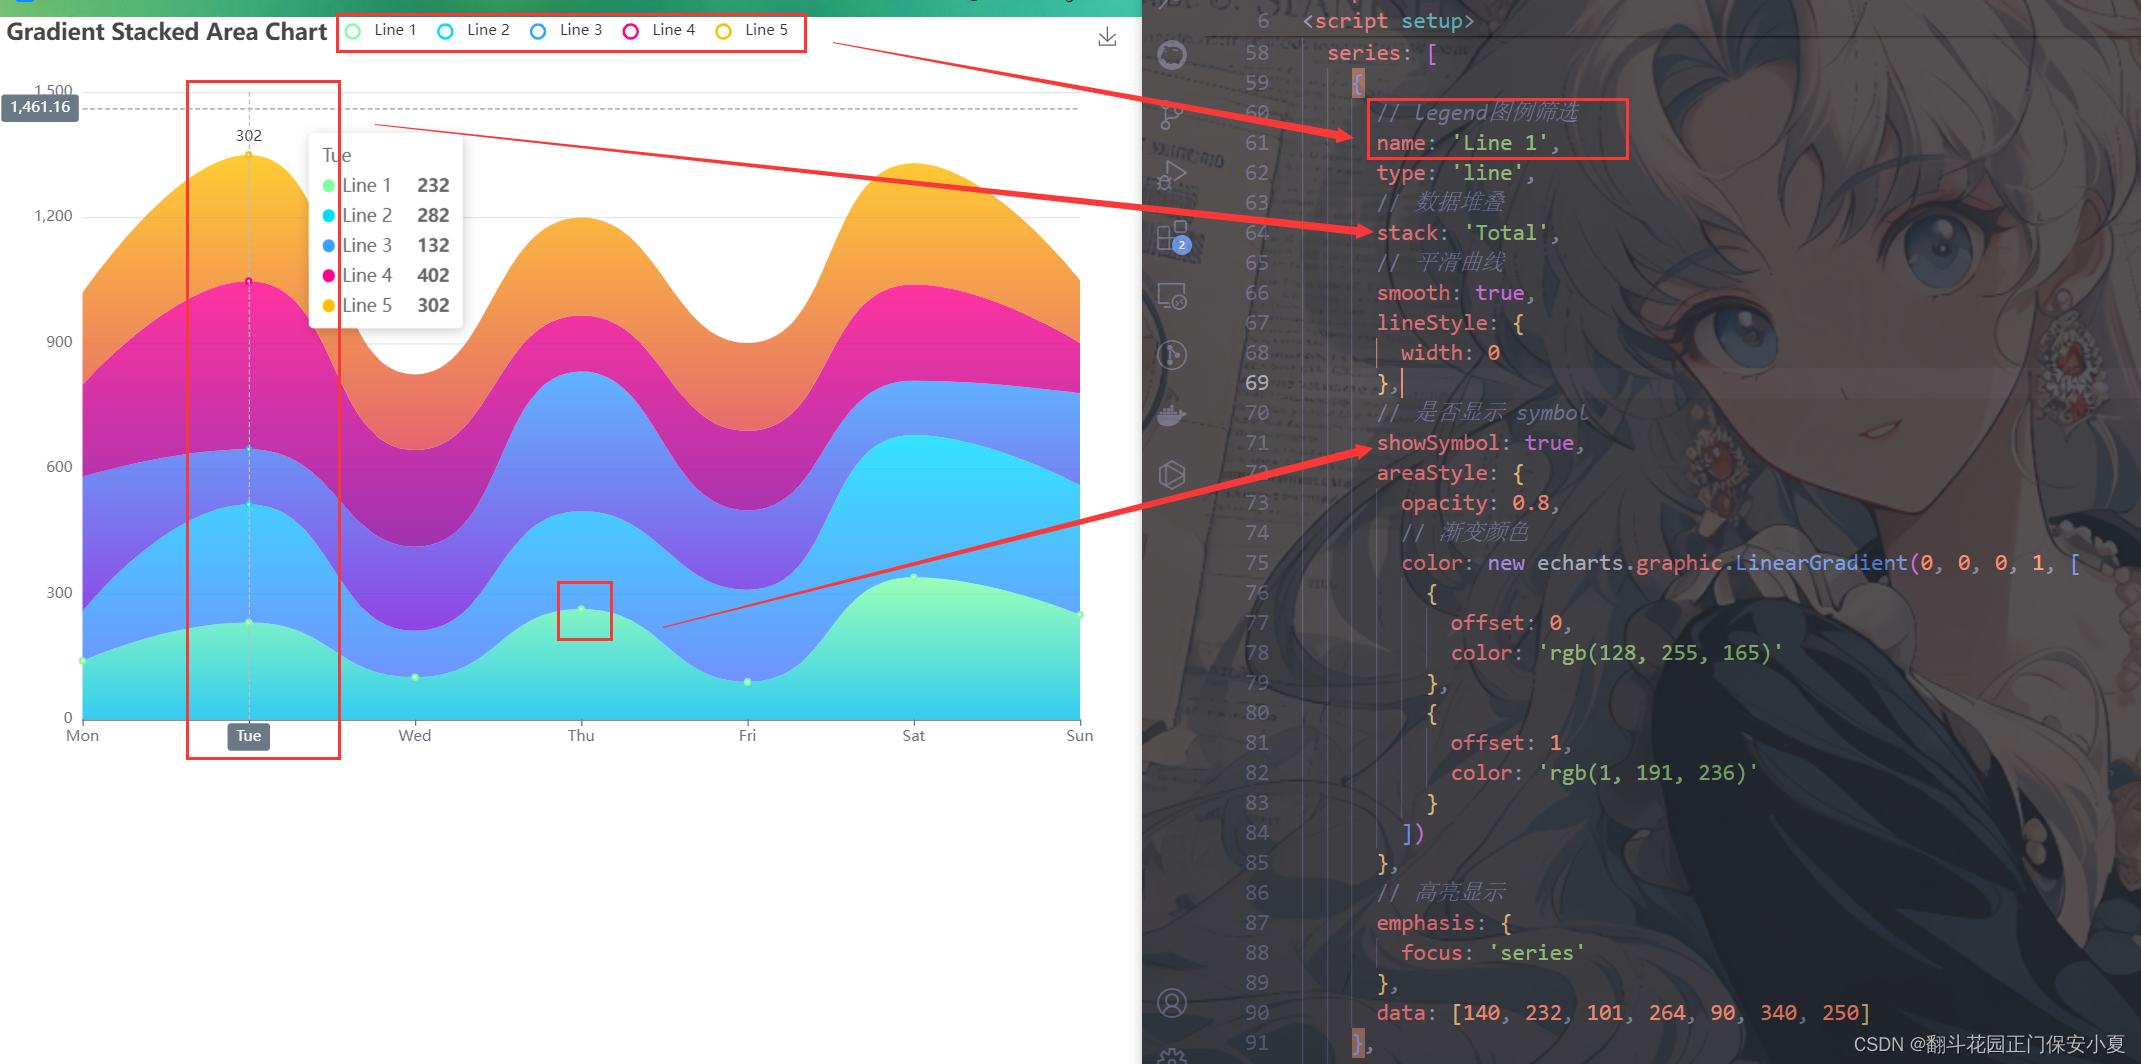
Task: Click the "focus: 'series'" code line
Action: click(1492, 953)
